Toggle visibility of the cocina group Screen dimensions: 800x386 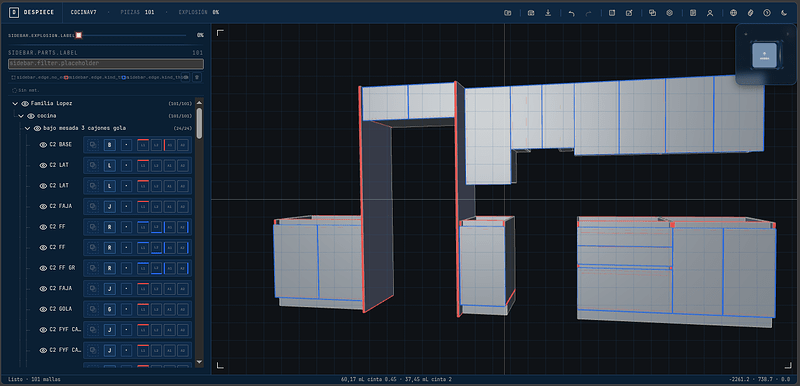tap(31, 116)
